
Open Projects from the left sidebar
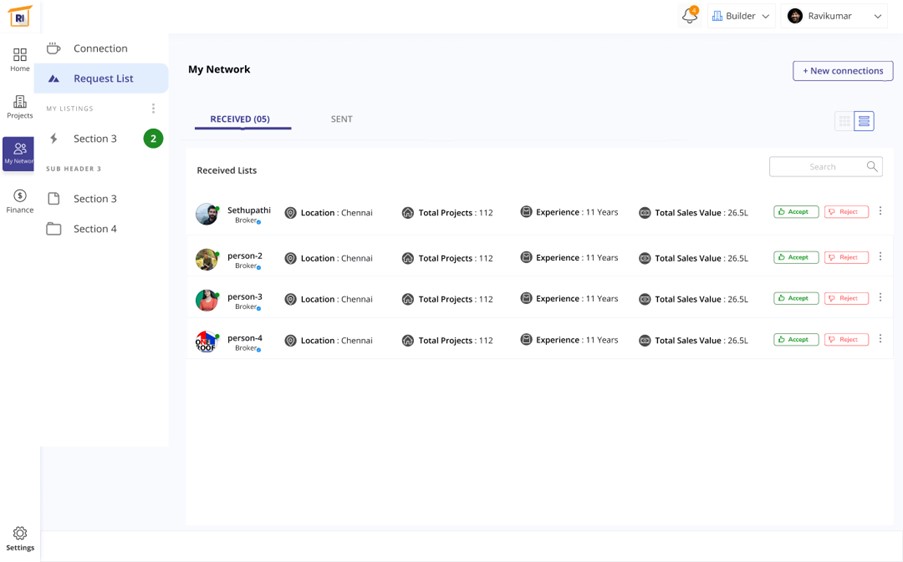coord(20,106)
